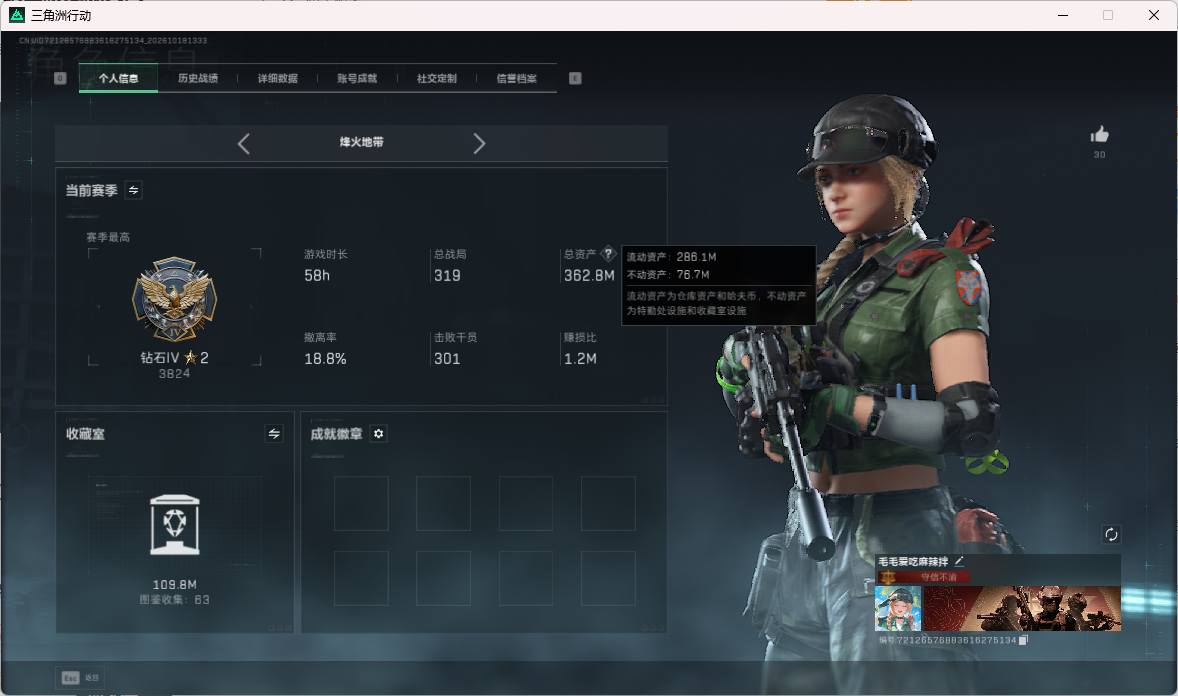Screen dimensions: 1178x696
Task: Click the circular rotate-model icon beside the character
Action: tap(1111, 534)
